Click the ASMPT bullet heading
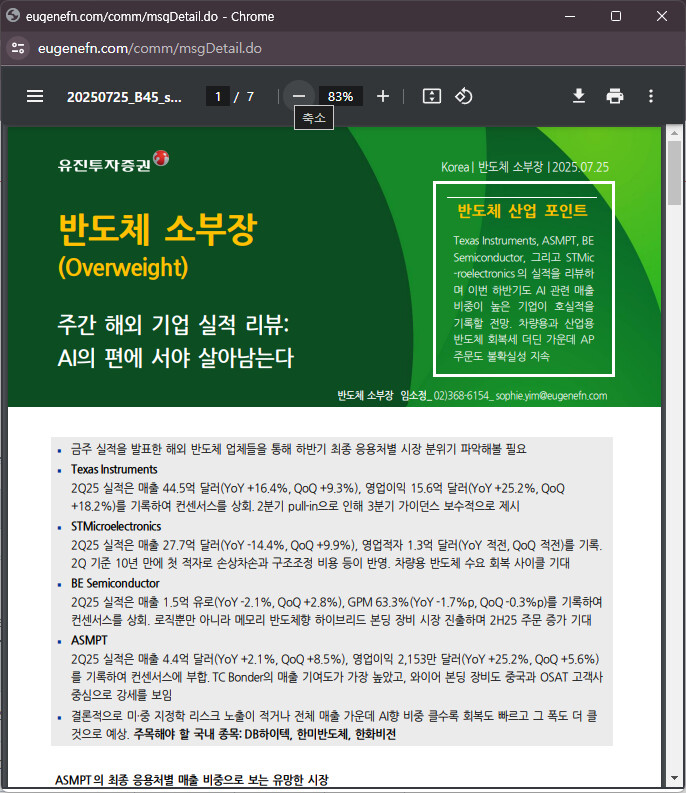 pos(89,640)
